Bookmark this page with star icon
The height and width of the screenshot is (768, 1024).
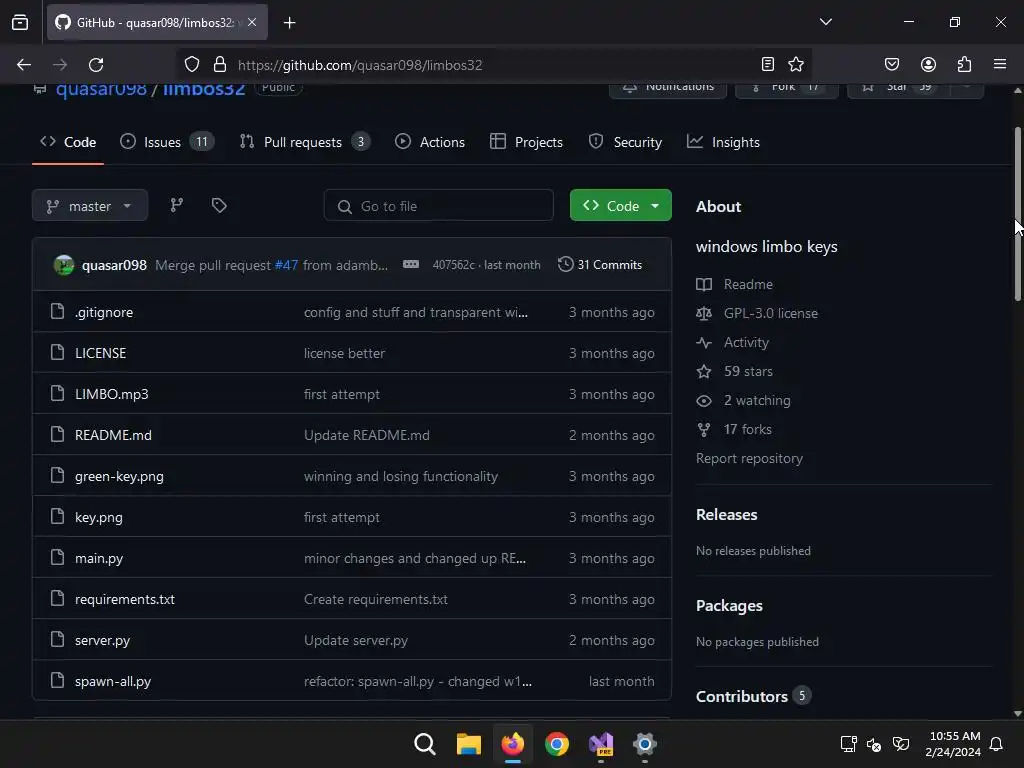(796, 64)
